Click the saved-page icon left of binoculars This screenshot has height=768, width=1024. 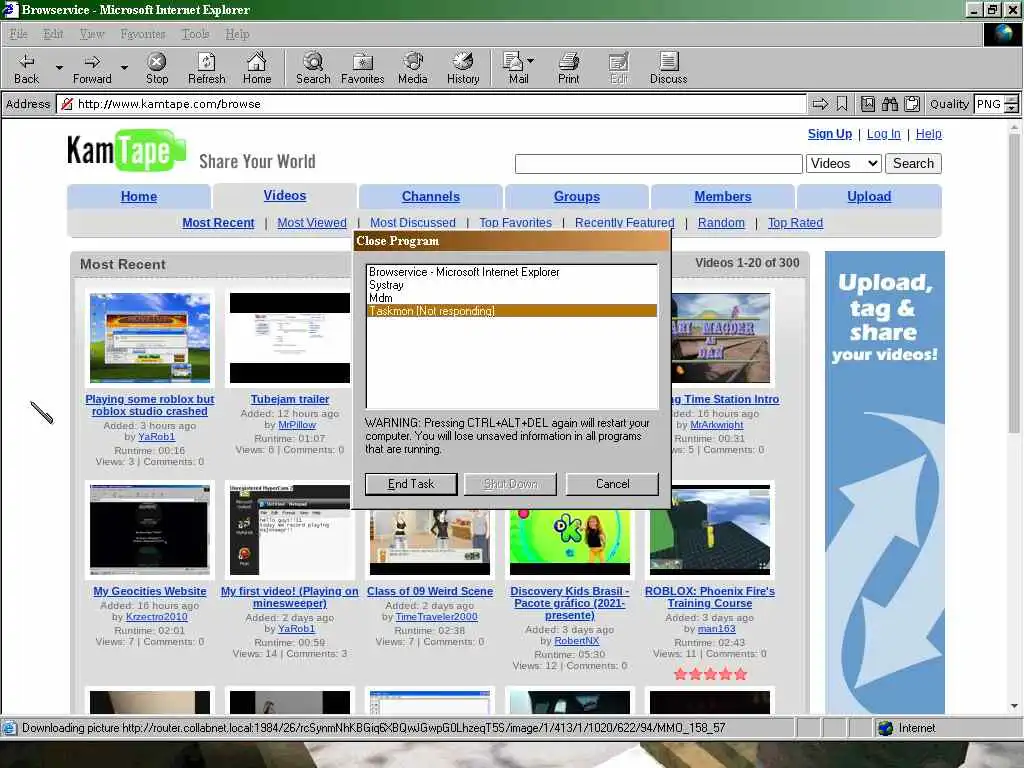(867, 104)
